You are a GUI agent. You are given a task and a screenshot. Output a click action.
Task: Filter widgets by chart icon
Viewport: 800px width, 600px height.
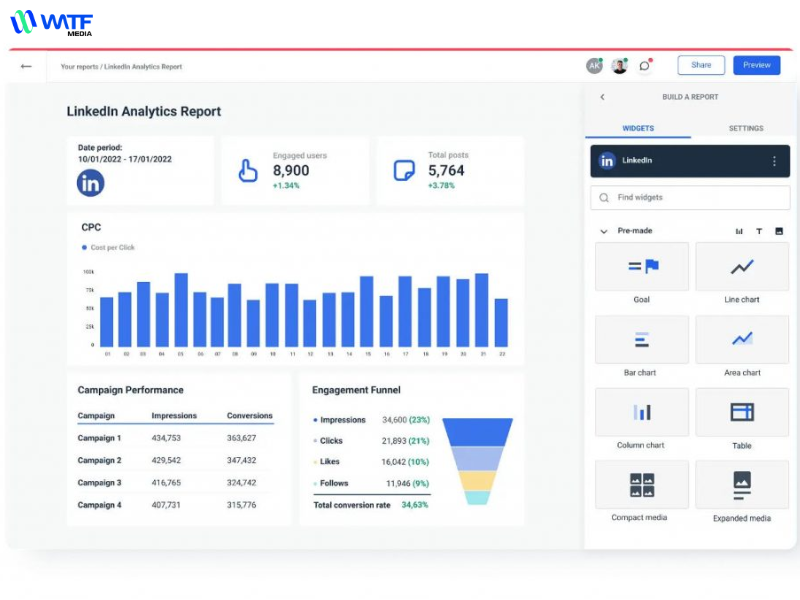[739, 231]
